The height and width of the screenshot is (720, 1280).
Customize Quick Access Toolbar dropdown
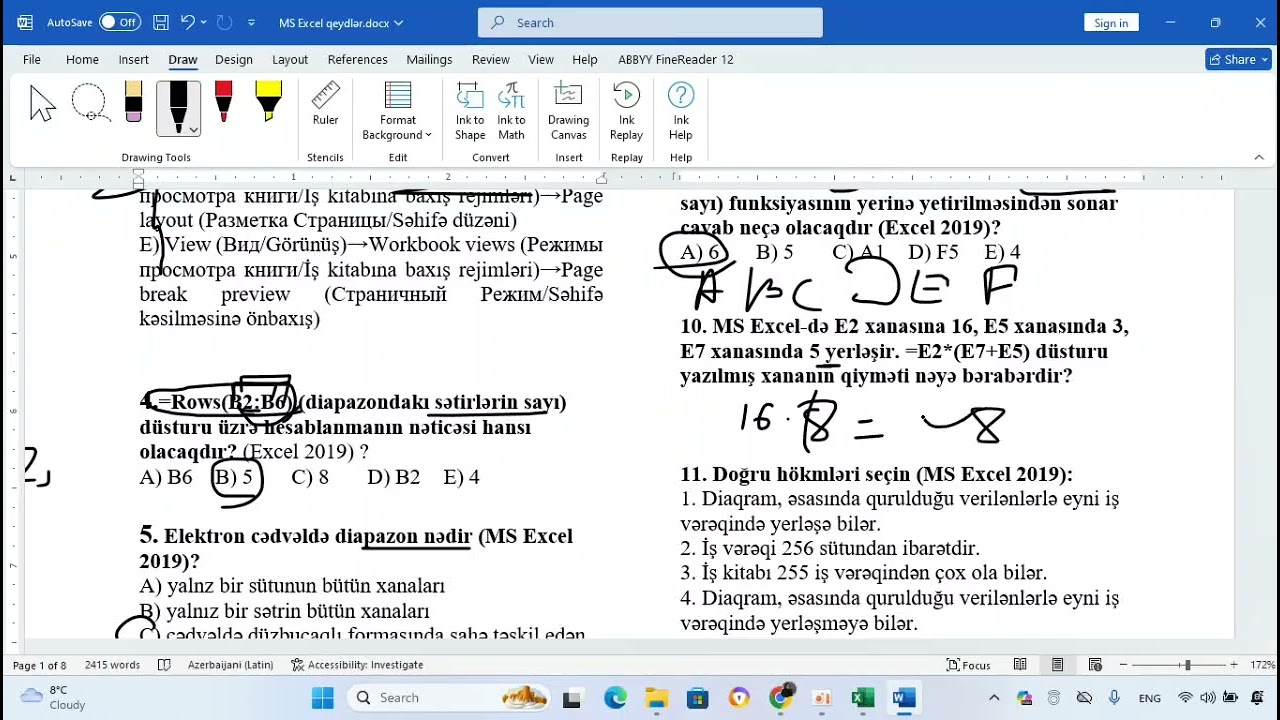(x=251, y=22)
